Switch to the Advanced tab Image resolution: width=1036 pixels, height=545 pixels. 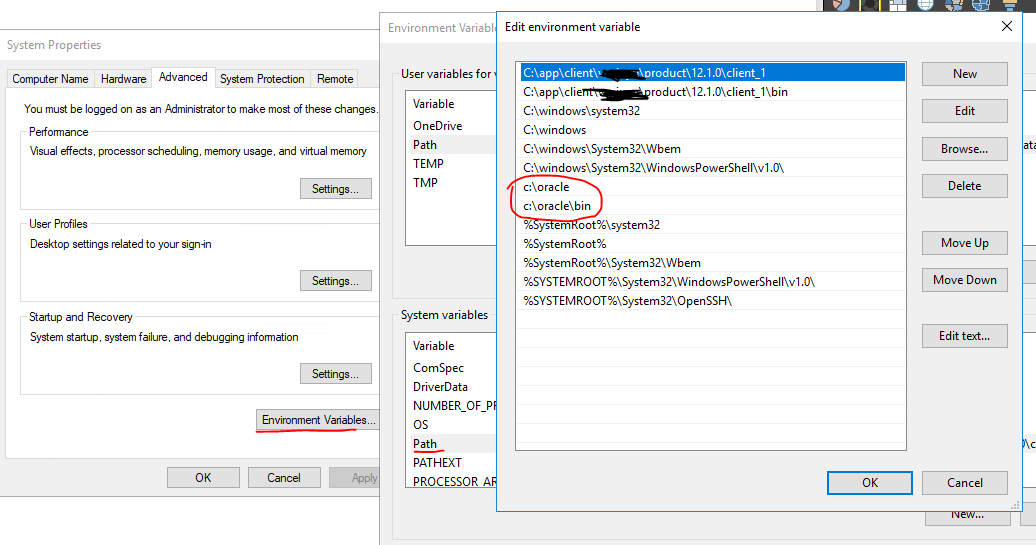pyautogui.click(x=183, y=77)
